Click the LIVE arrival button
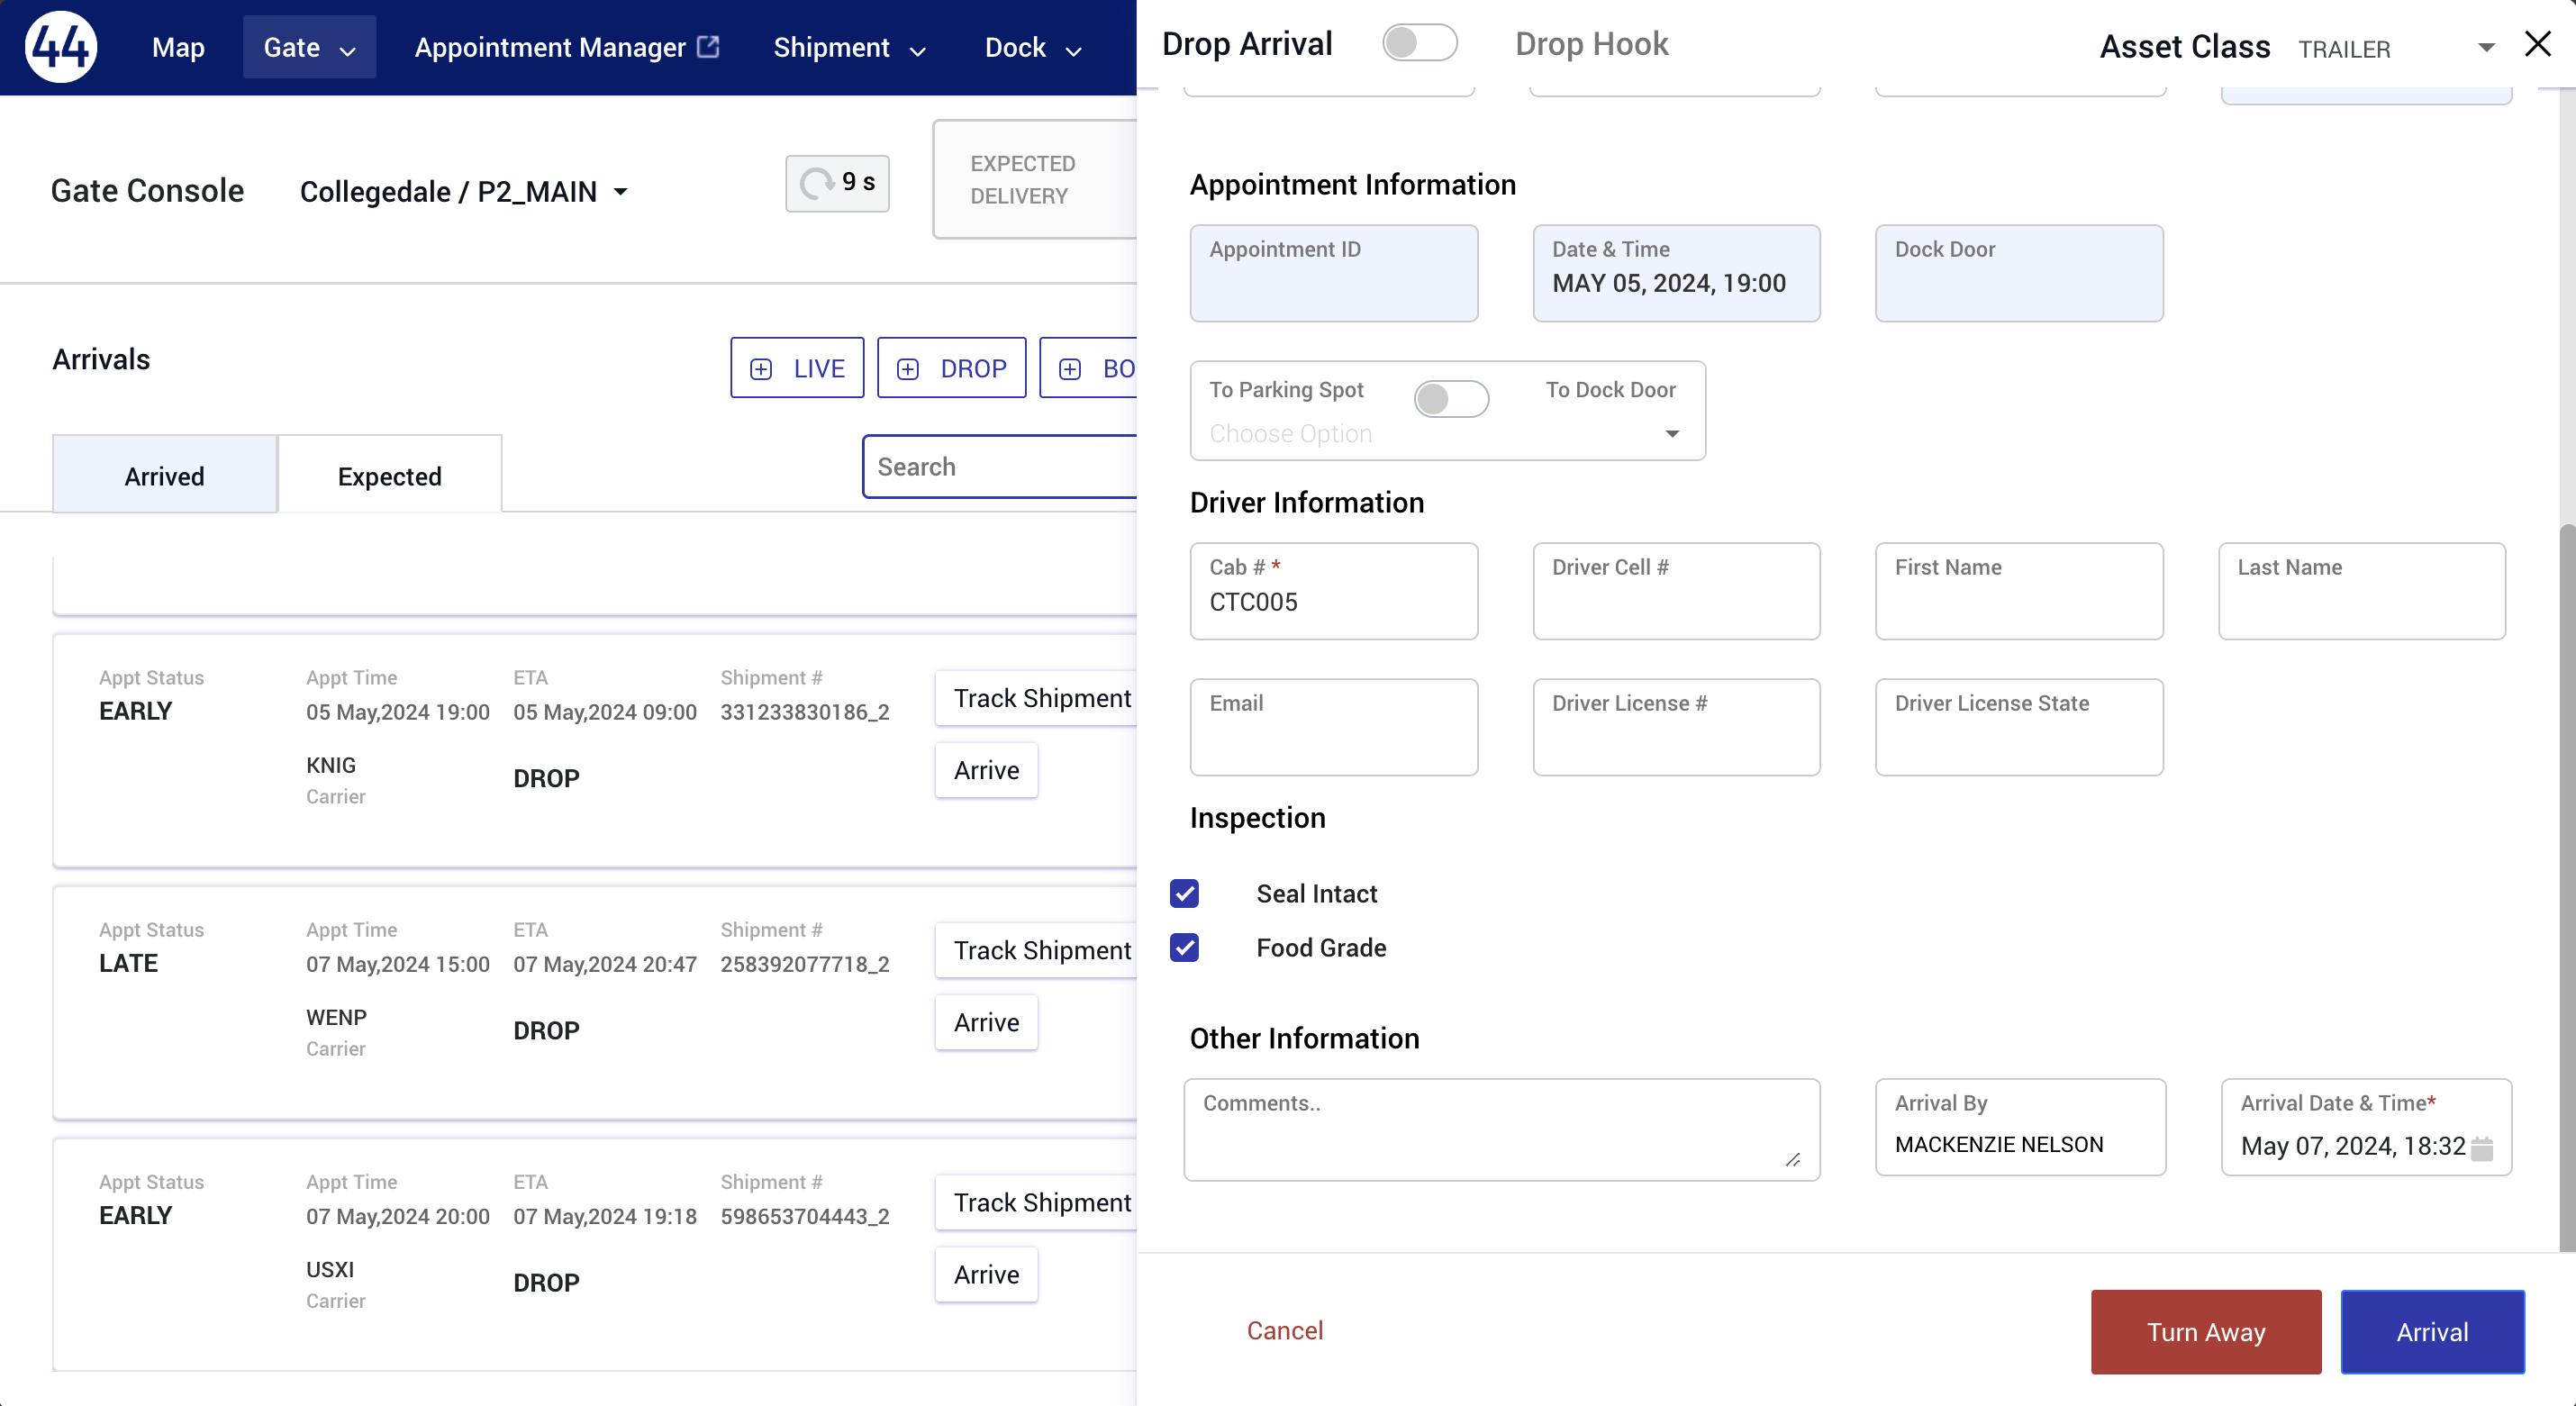This screenshot has width=2576, height=1406. 797,368
